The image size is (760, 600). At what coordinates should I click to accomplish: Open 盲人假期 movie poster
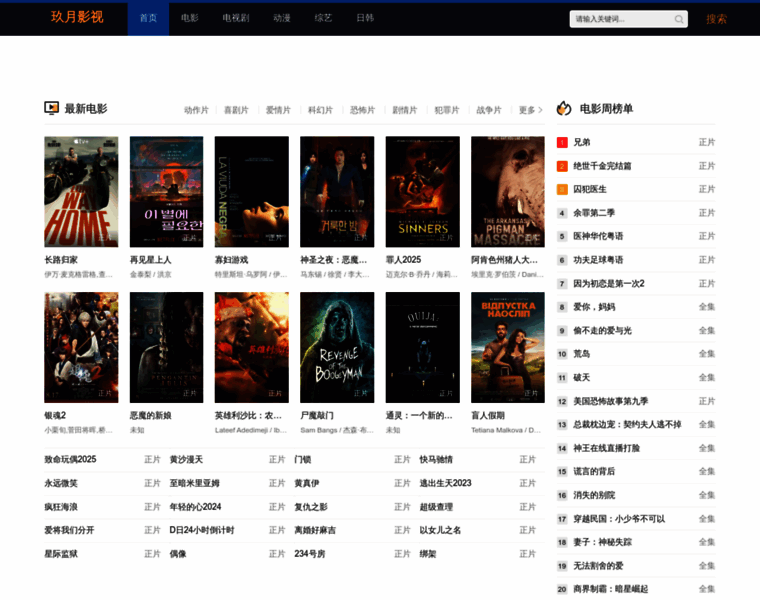coord(508,347)
